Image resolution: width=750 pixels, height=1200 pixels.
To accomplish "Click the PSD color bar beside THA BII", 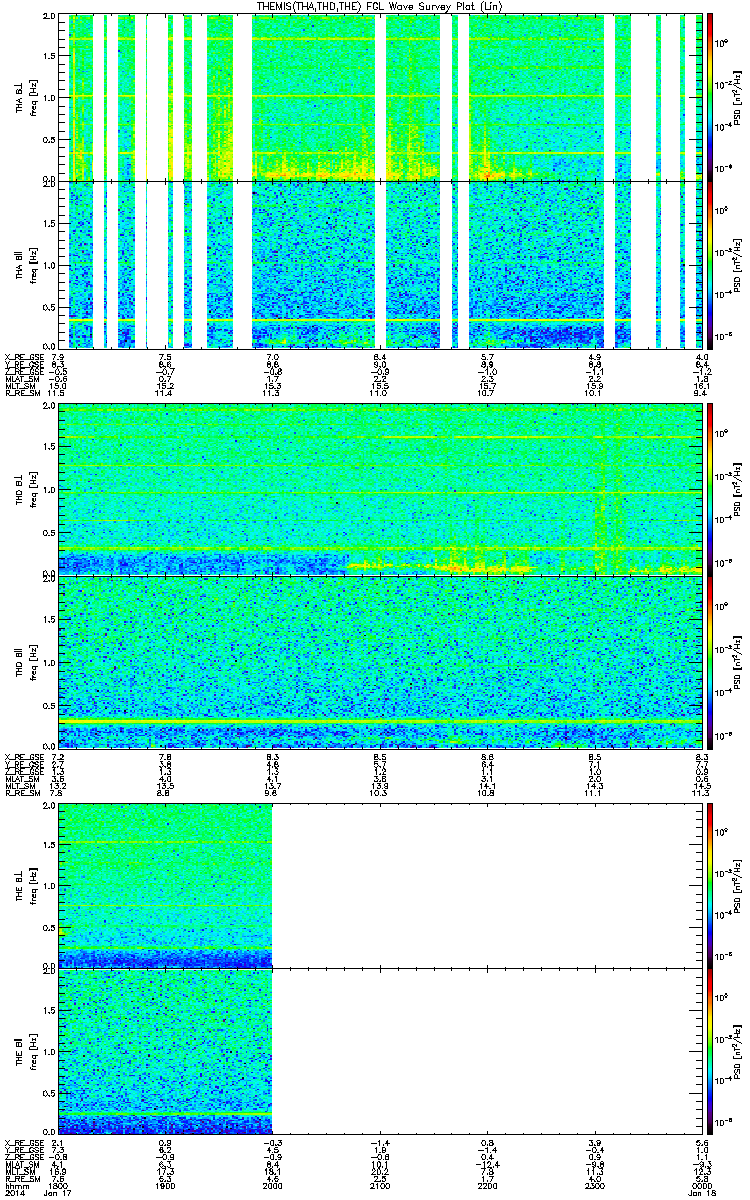I will tap(711, 264).
